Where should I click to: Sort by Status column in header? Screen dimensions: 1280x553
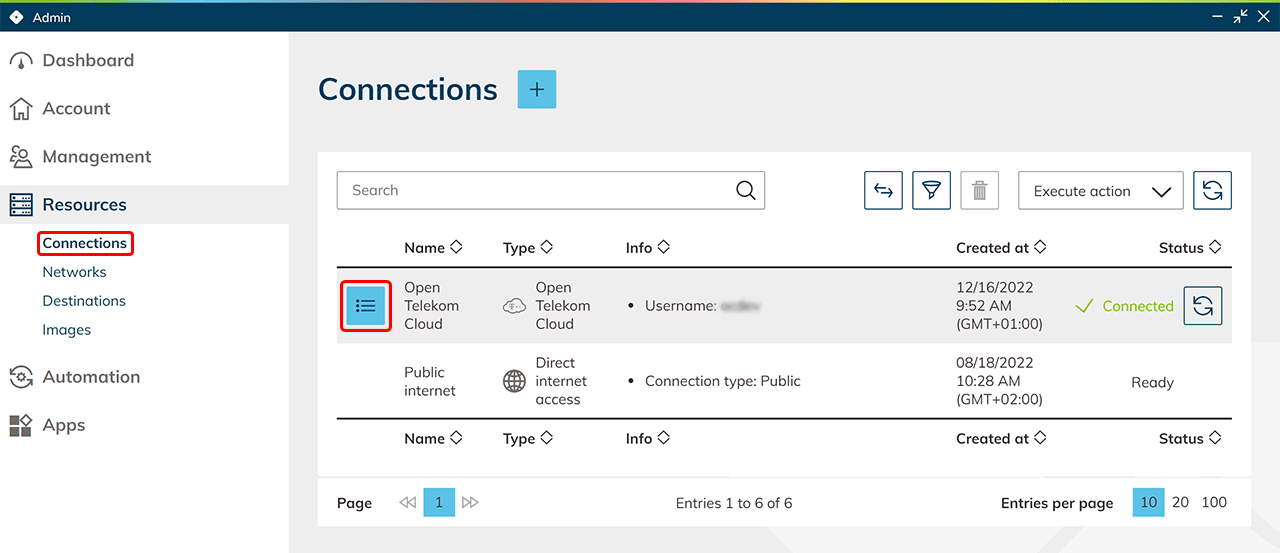tap(1190, 248)
